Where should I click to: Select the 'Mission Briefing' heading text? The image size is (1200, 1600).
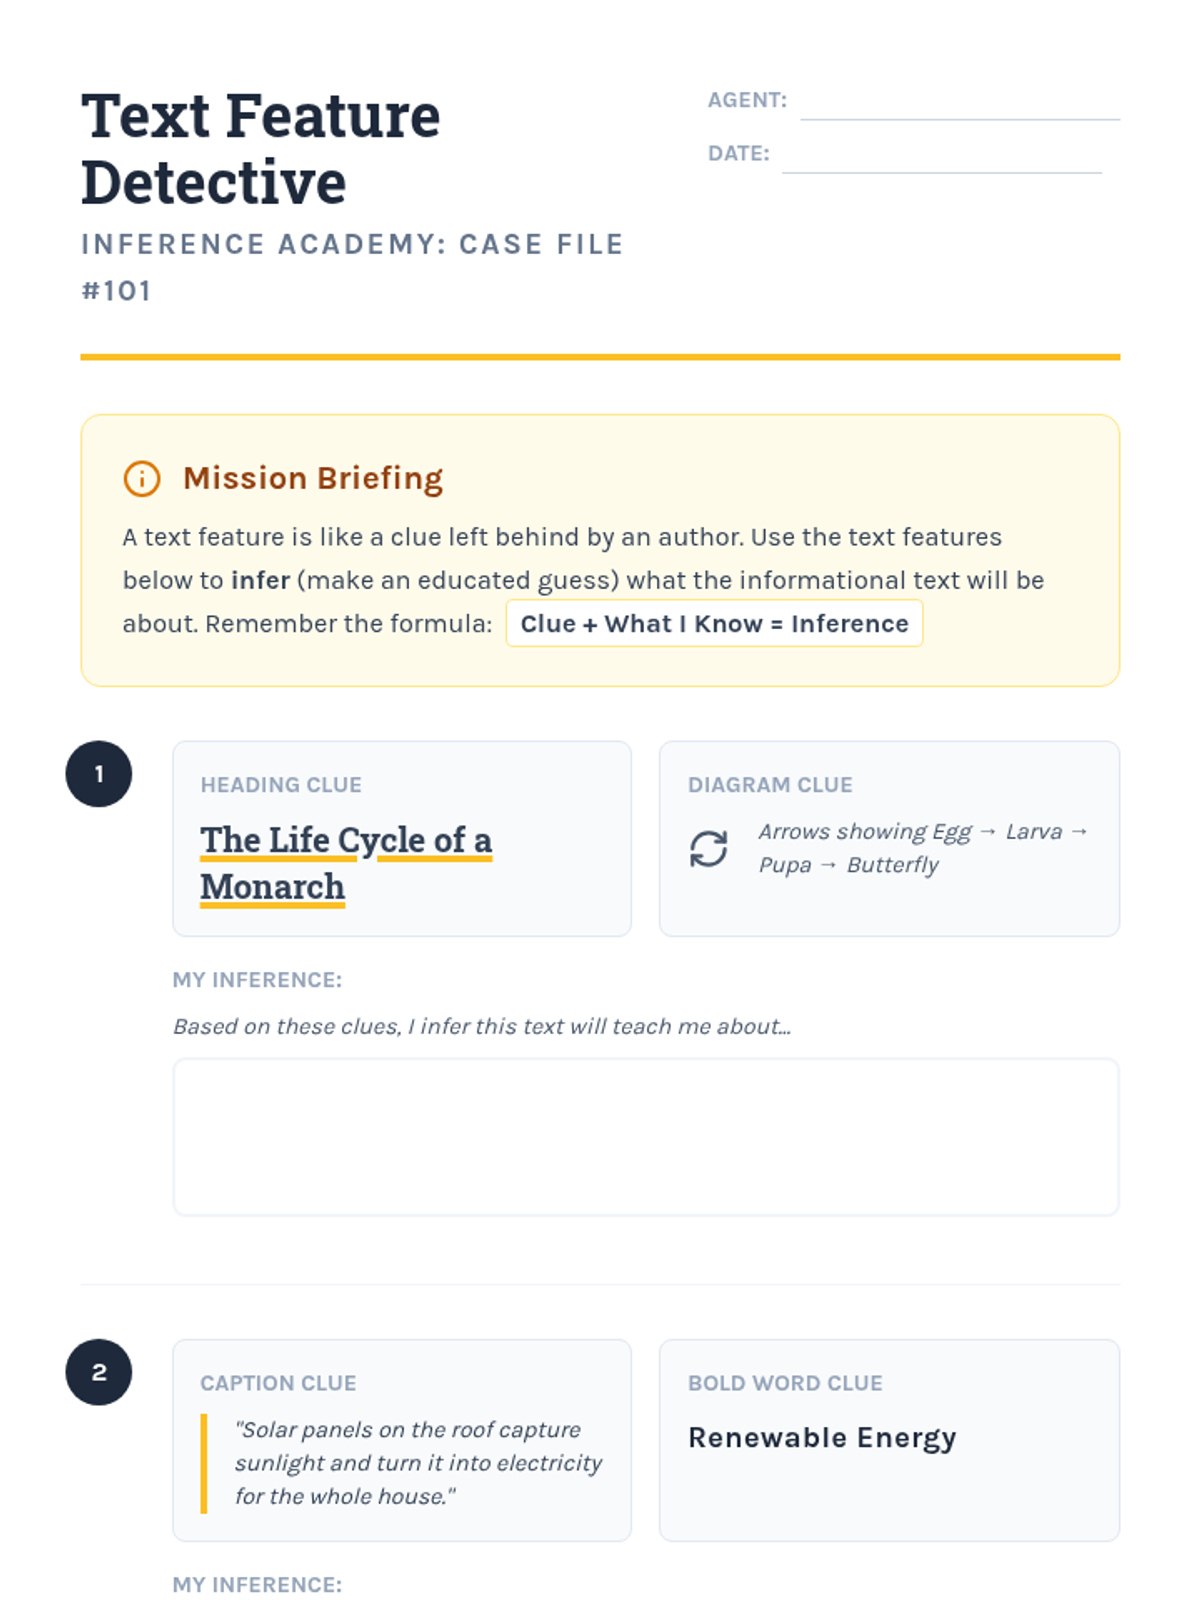click(312, 479)
